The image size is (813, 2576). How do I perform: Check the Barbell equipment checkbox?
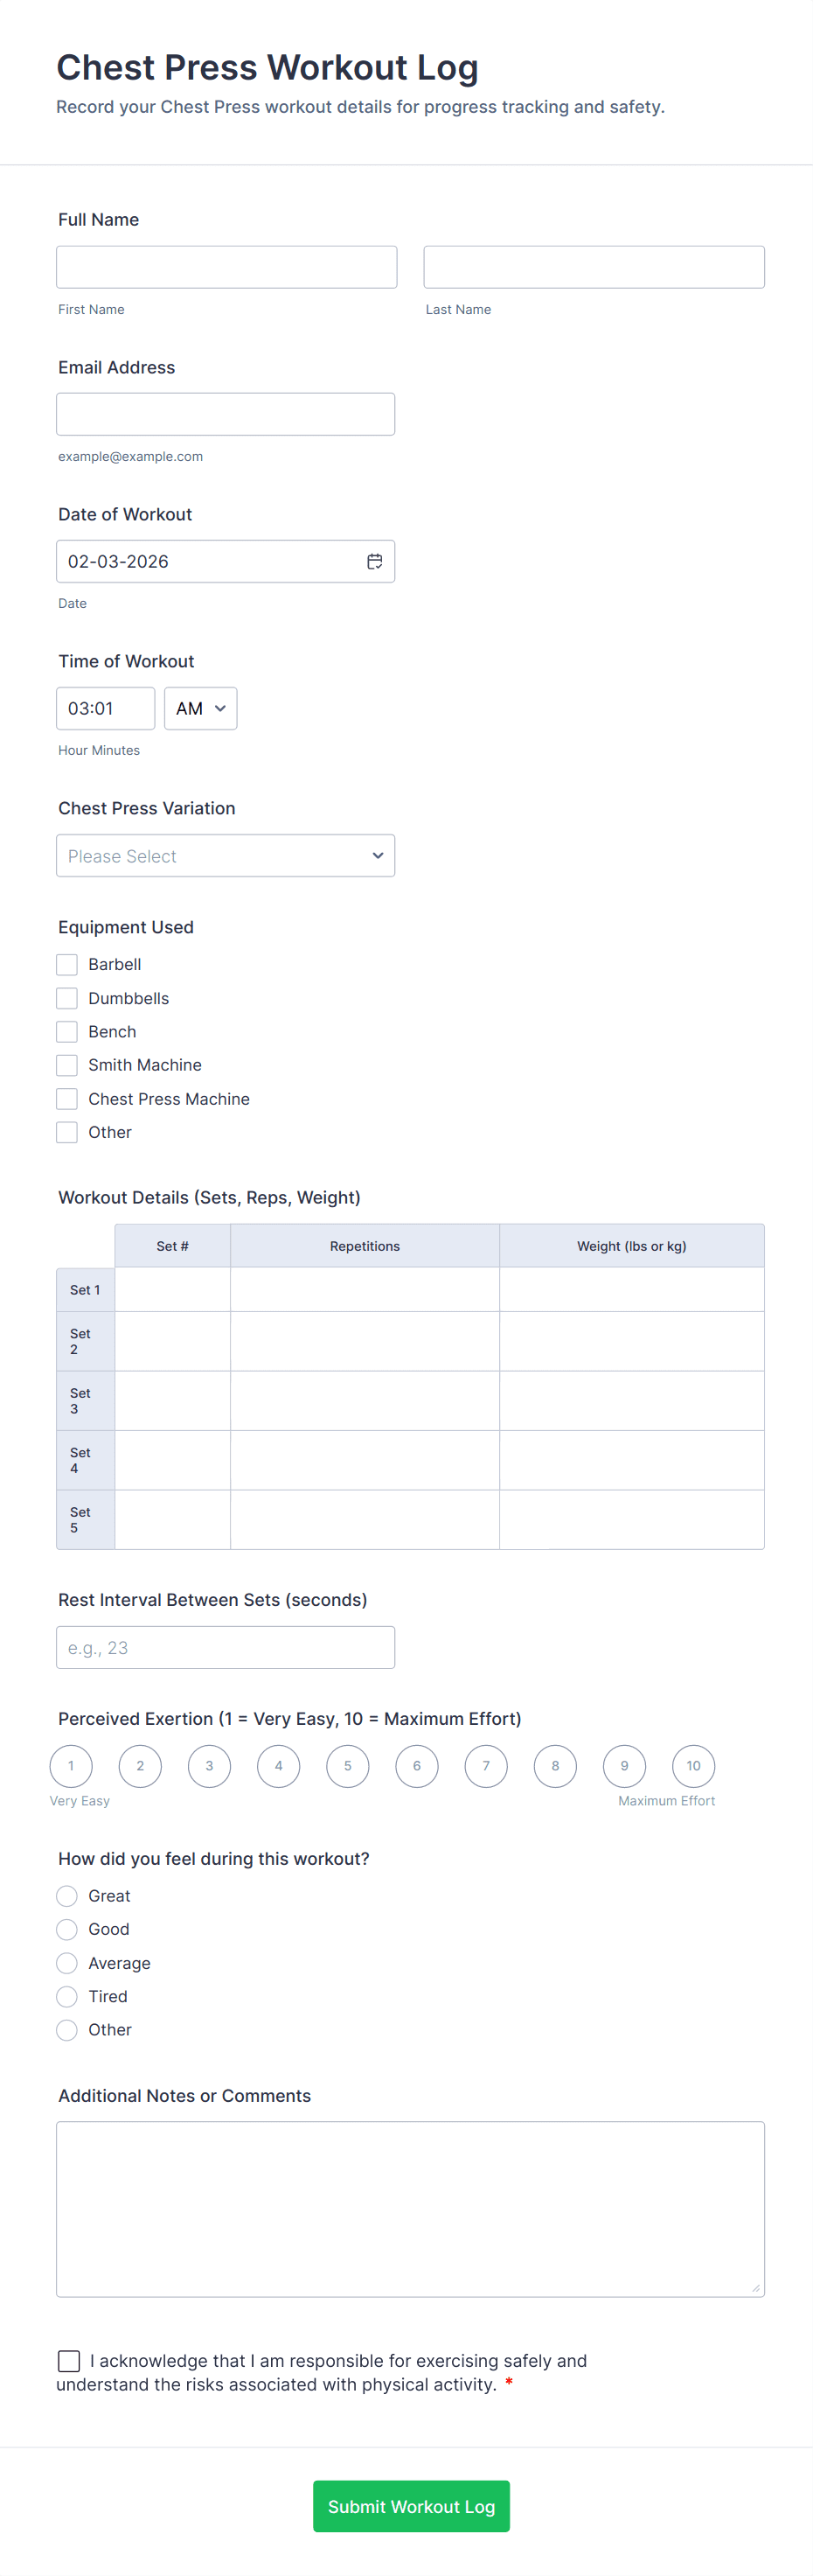tap(67, 965)
